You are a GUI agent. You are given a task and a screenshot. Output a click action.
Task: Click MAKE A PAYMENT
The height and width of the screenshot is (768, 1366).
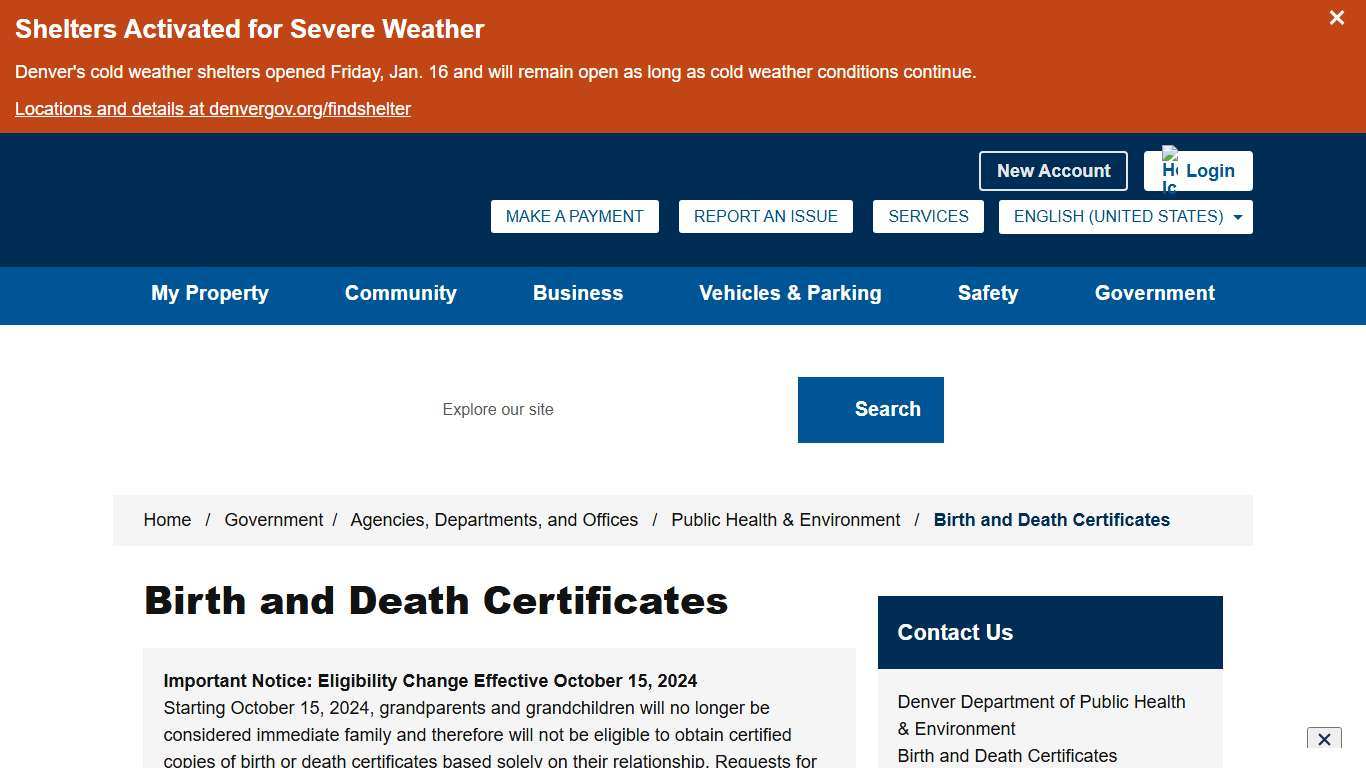(x=574, y=216)
